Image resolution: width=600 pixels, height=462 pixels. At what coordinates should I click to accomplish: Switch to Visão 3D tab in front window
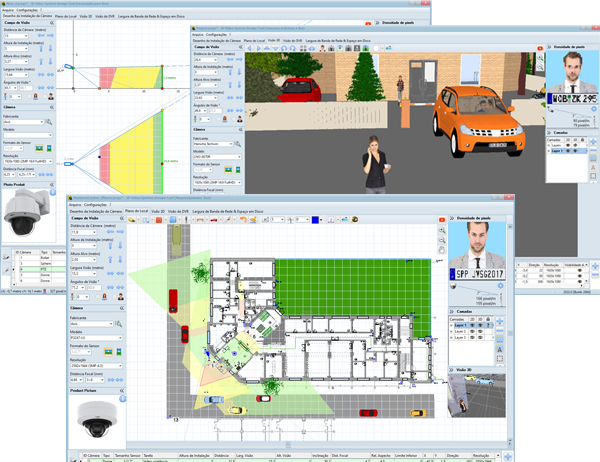click(158, 211)
